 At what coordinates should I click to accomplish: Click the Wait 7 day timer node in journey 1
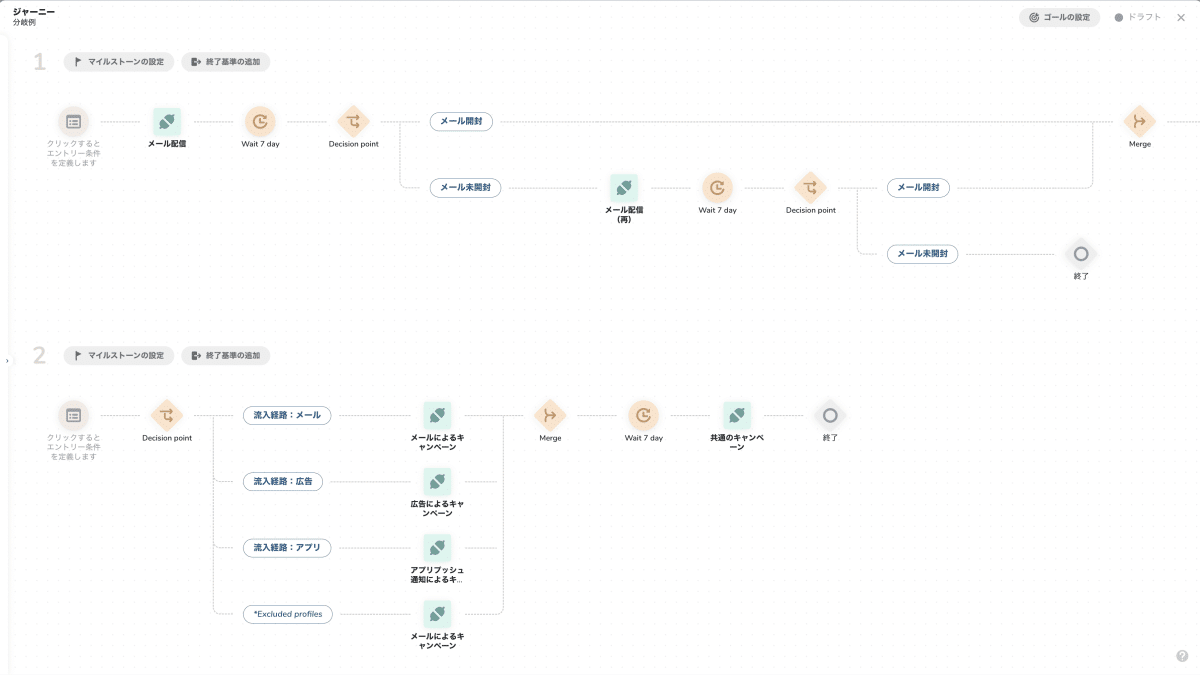point(259,121)
